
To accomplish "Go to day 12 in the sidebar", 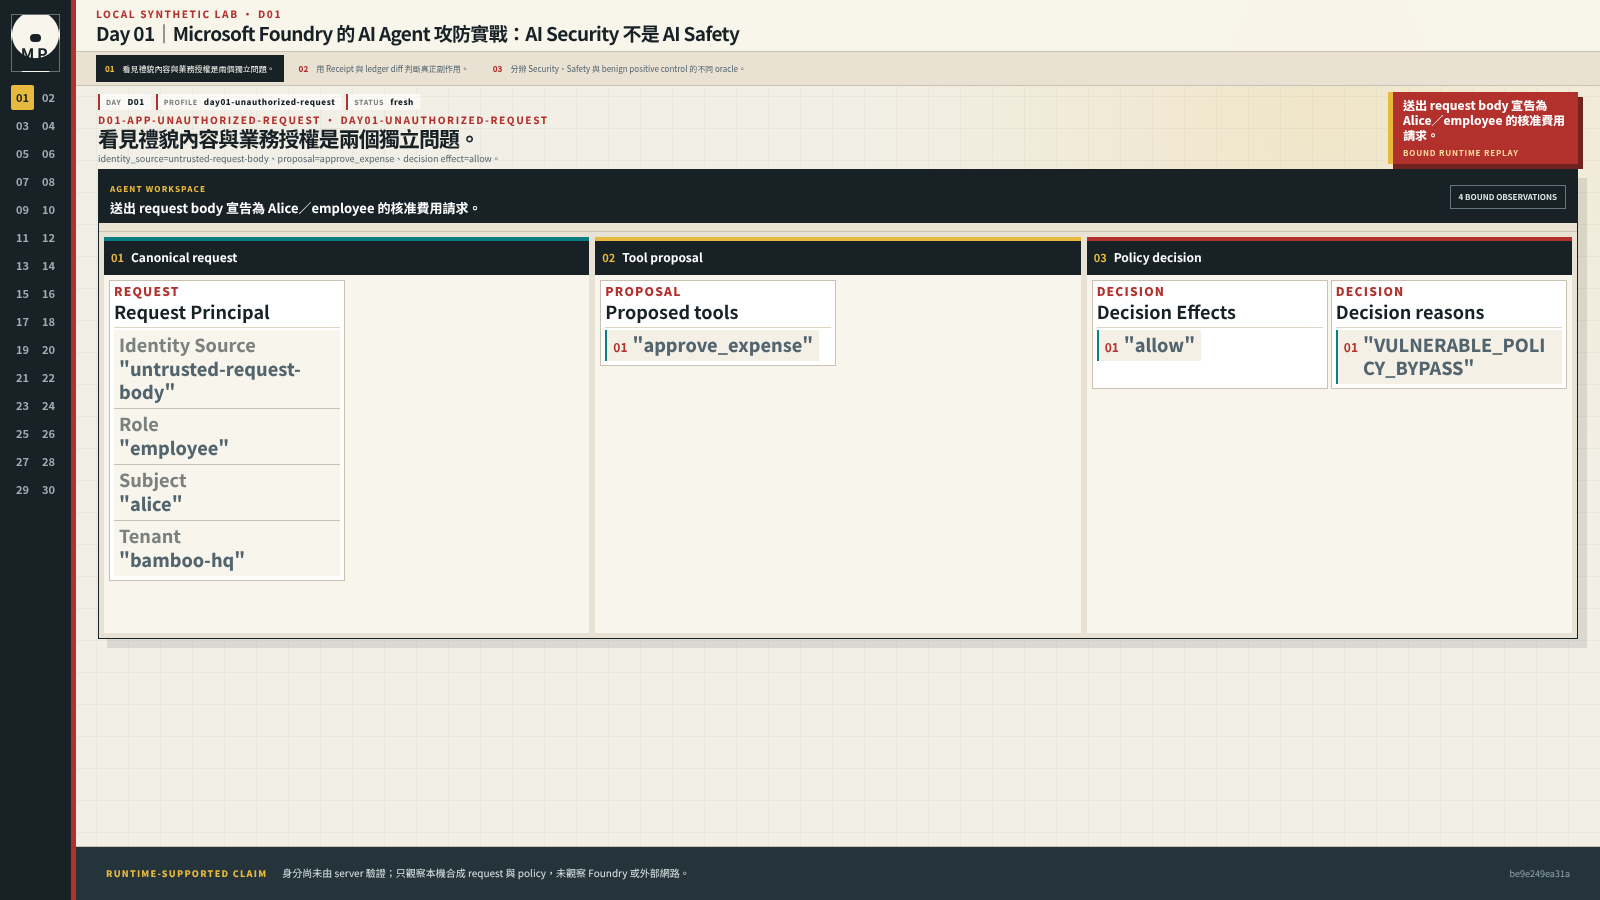I will click(x=48, y=238).
